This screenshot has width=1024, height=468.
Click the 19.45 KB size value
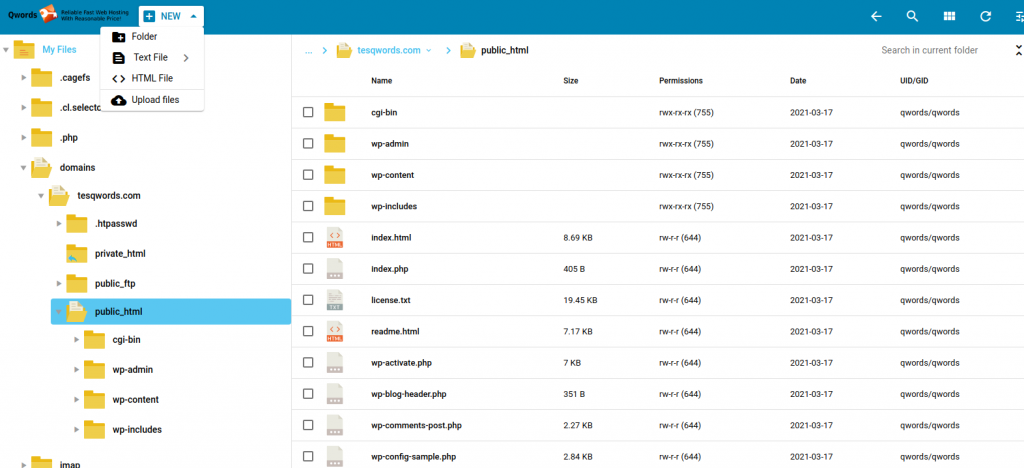click(580, 300)
